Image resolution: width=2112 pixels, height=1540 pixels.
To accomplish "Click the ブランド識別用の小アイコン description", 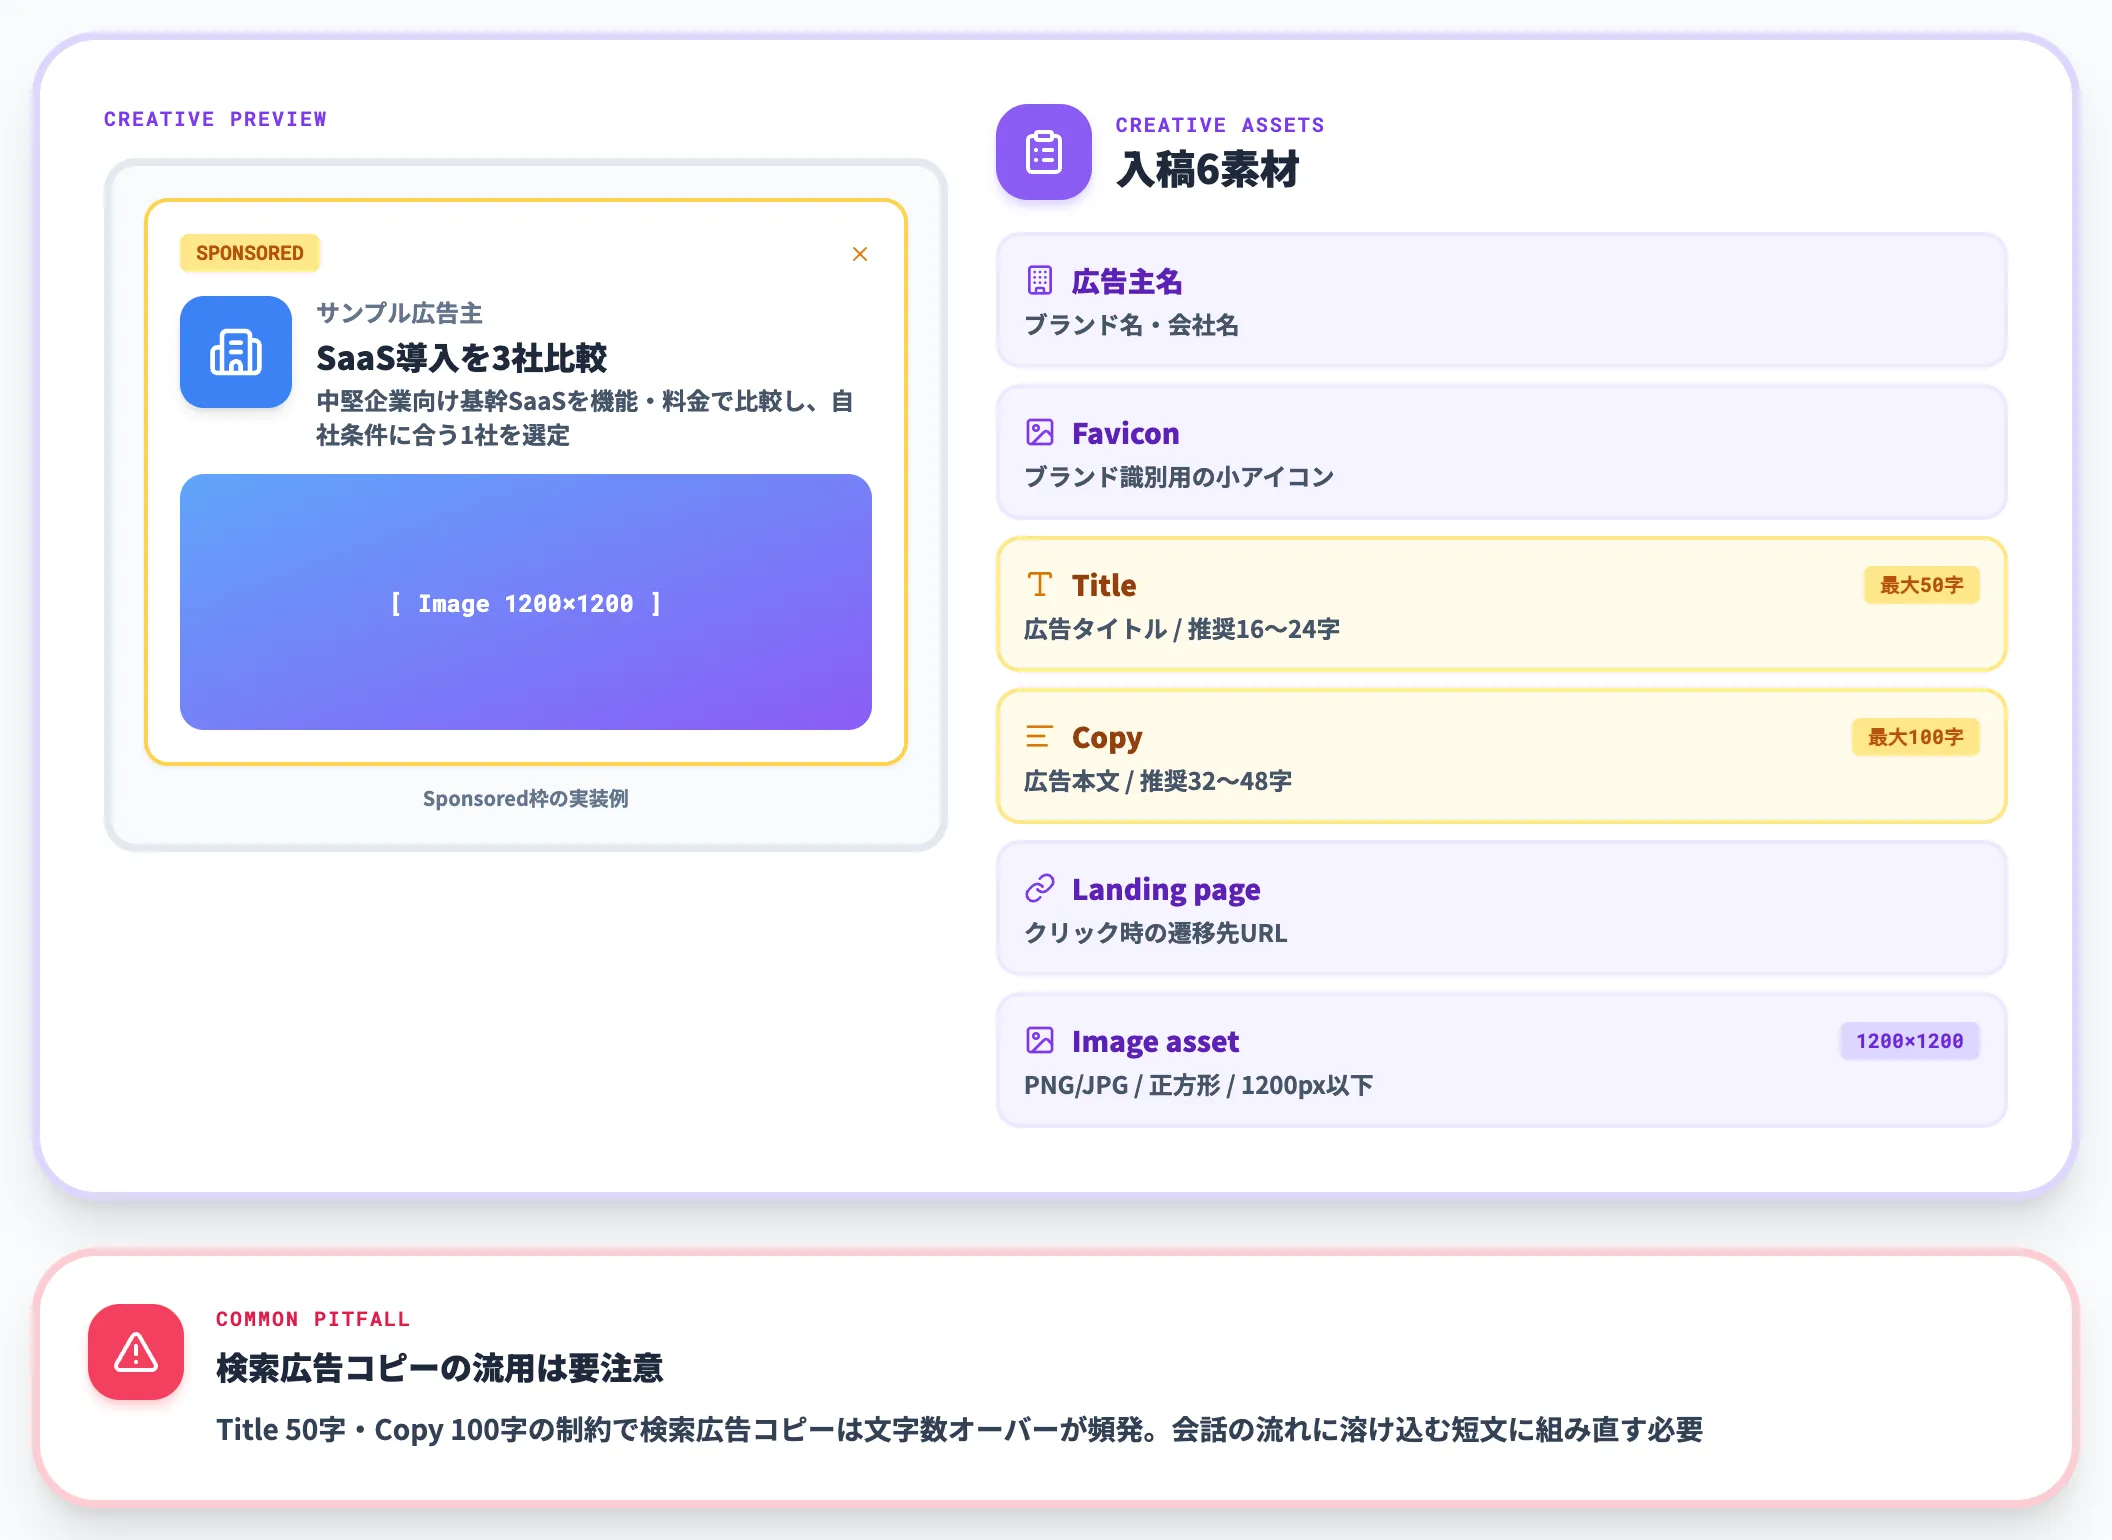I will [x=1179, y=477].
